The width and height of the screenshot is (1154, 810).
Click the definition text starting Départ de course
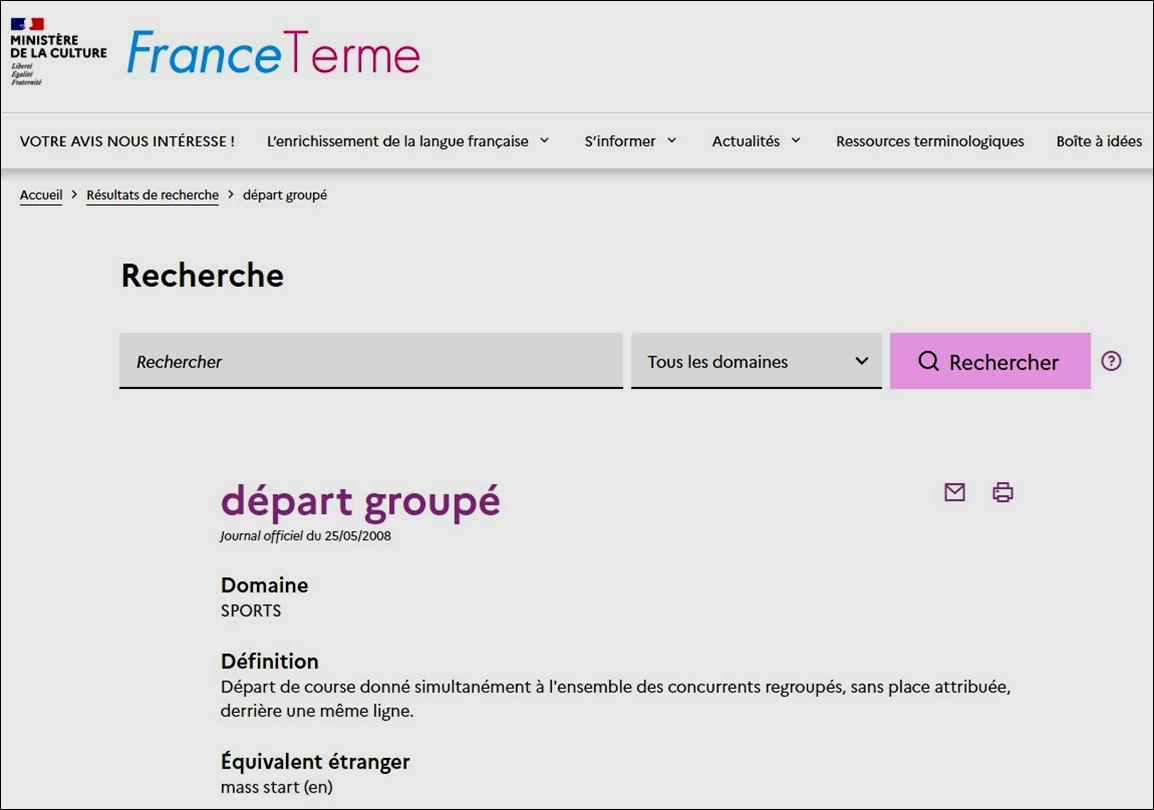tap(615, 699)
